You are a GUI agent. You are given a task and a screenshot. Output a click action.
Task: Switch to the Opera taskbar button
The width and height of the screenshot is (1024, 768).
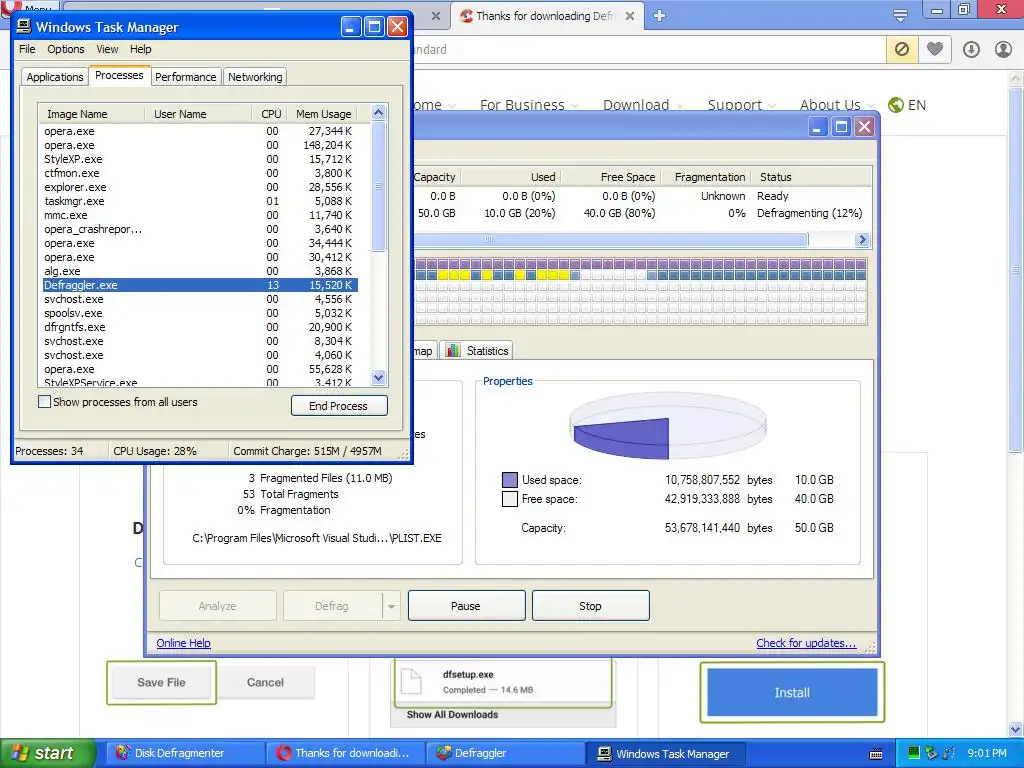point(344,753)
